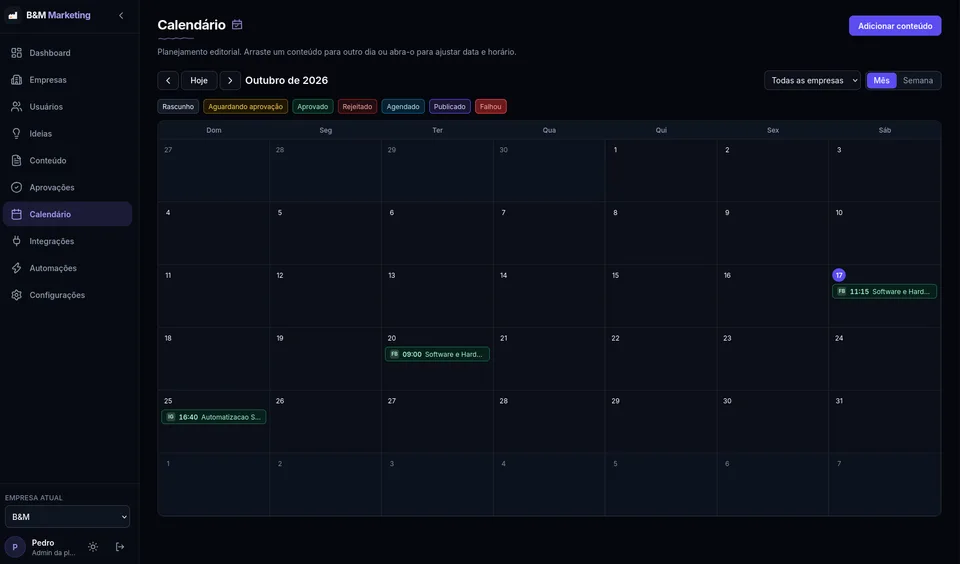Switch the calendar to Mês view

(882, 80)
